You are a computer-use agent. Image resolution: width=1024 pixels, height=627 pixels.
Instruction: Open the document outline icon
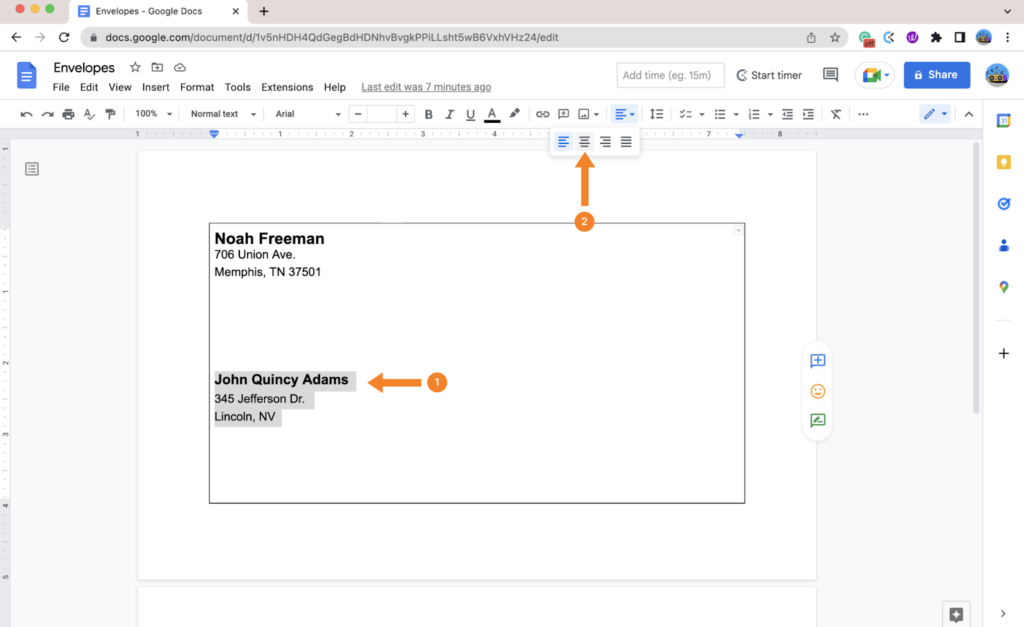tap(32, 169)
